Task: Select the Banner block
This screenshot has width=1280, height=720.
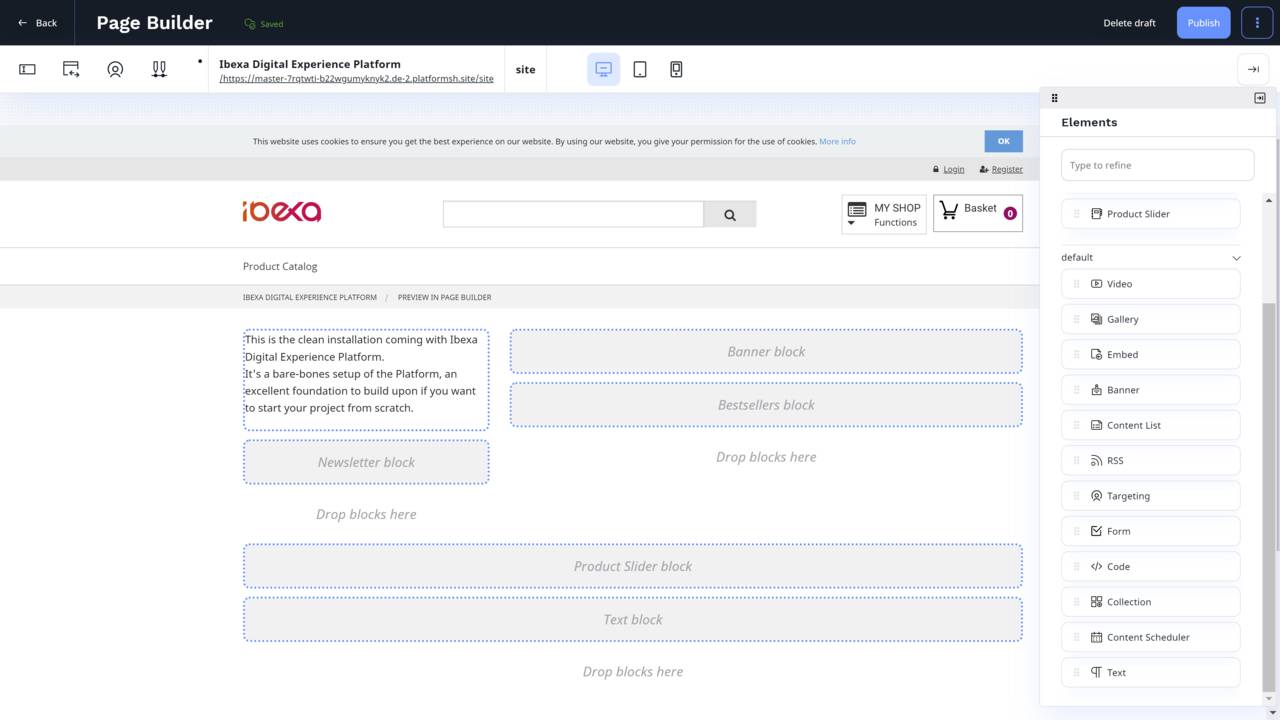Action: tap(766, 351)
